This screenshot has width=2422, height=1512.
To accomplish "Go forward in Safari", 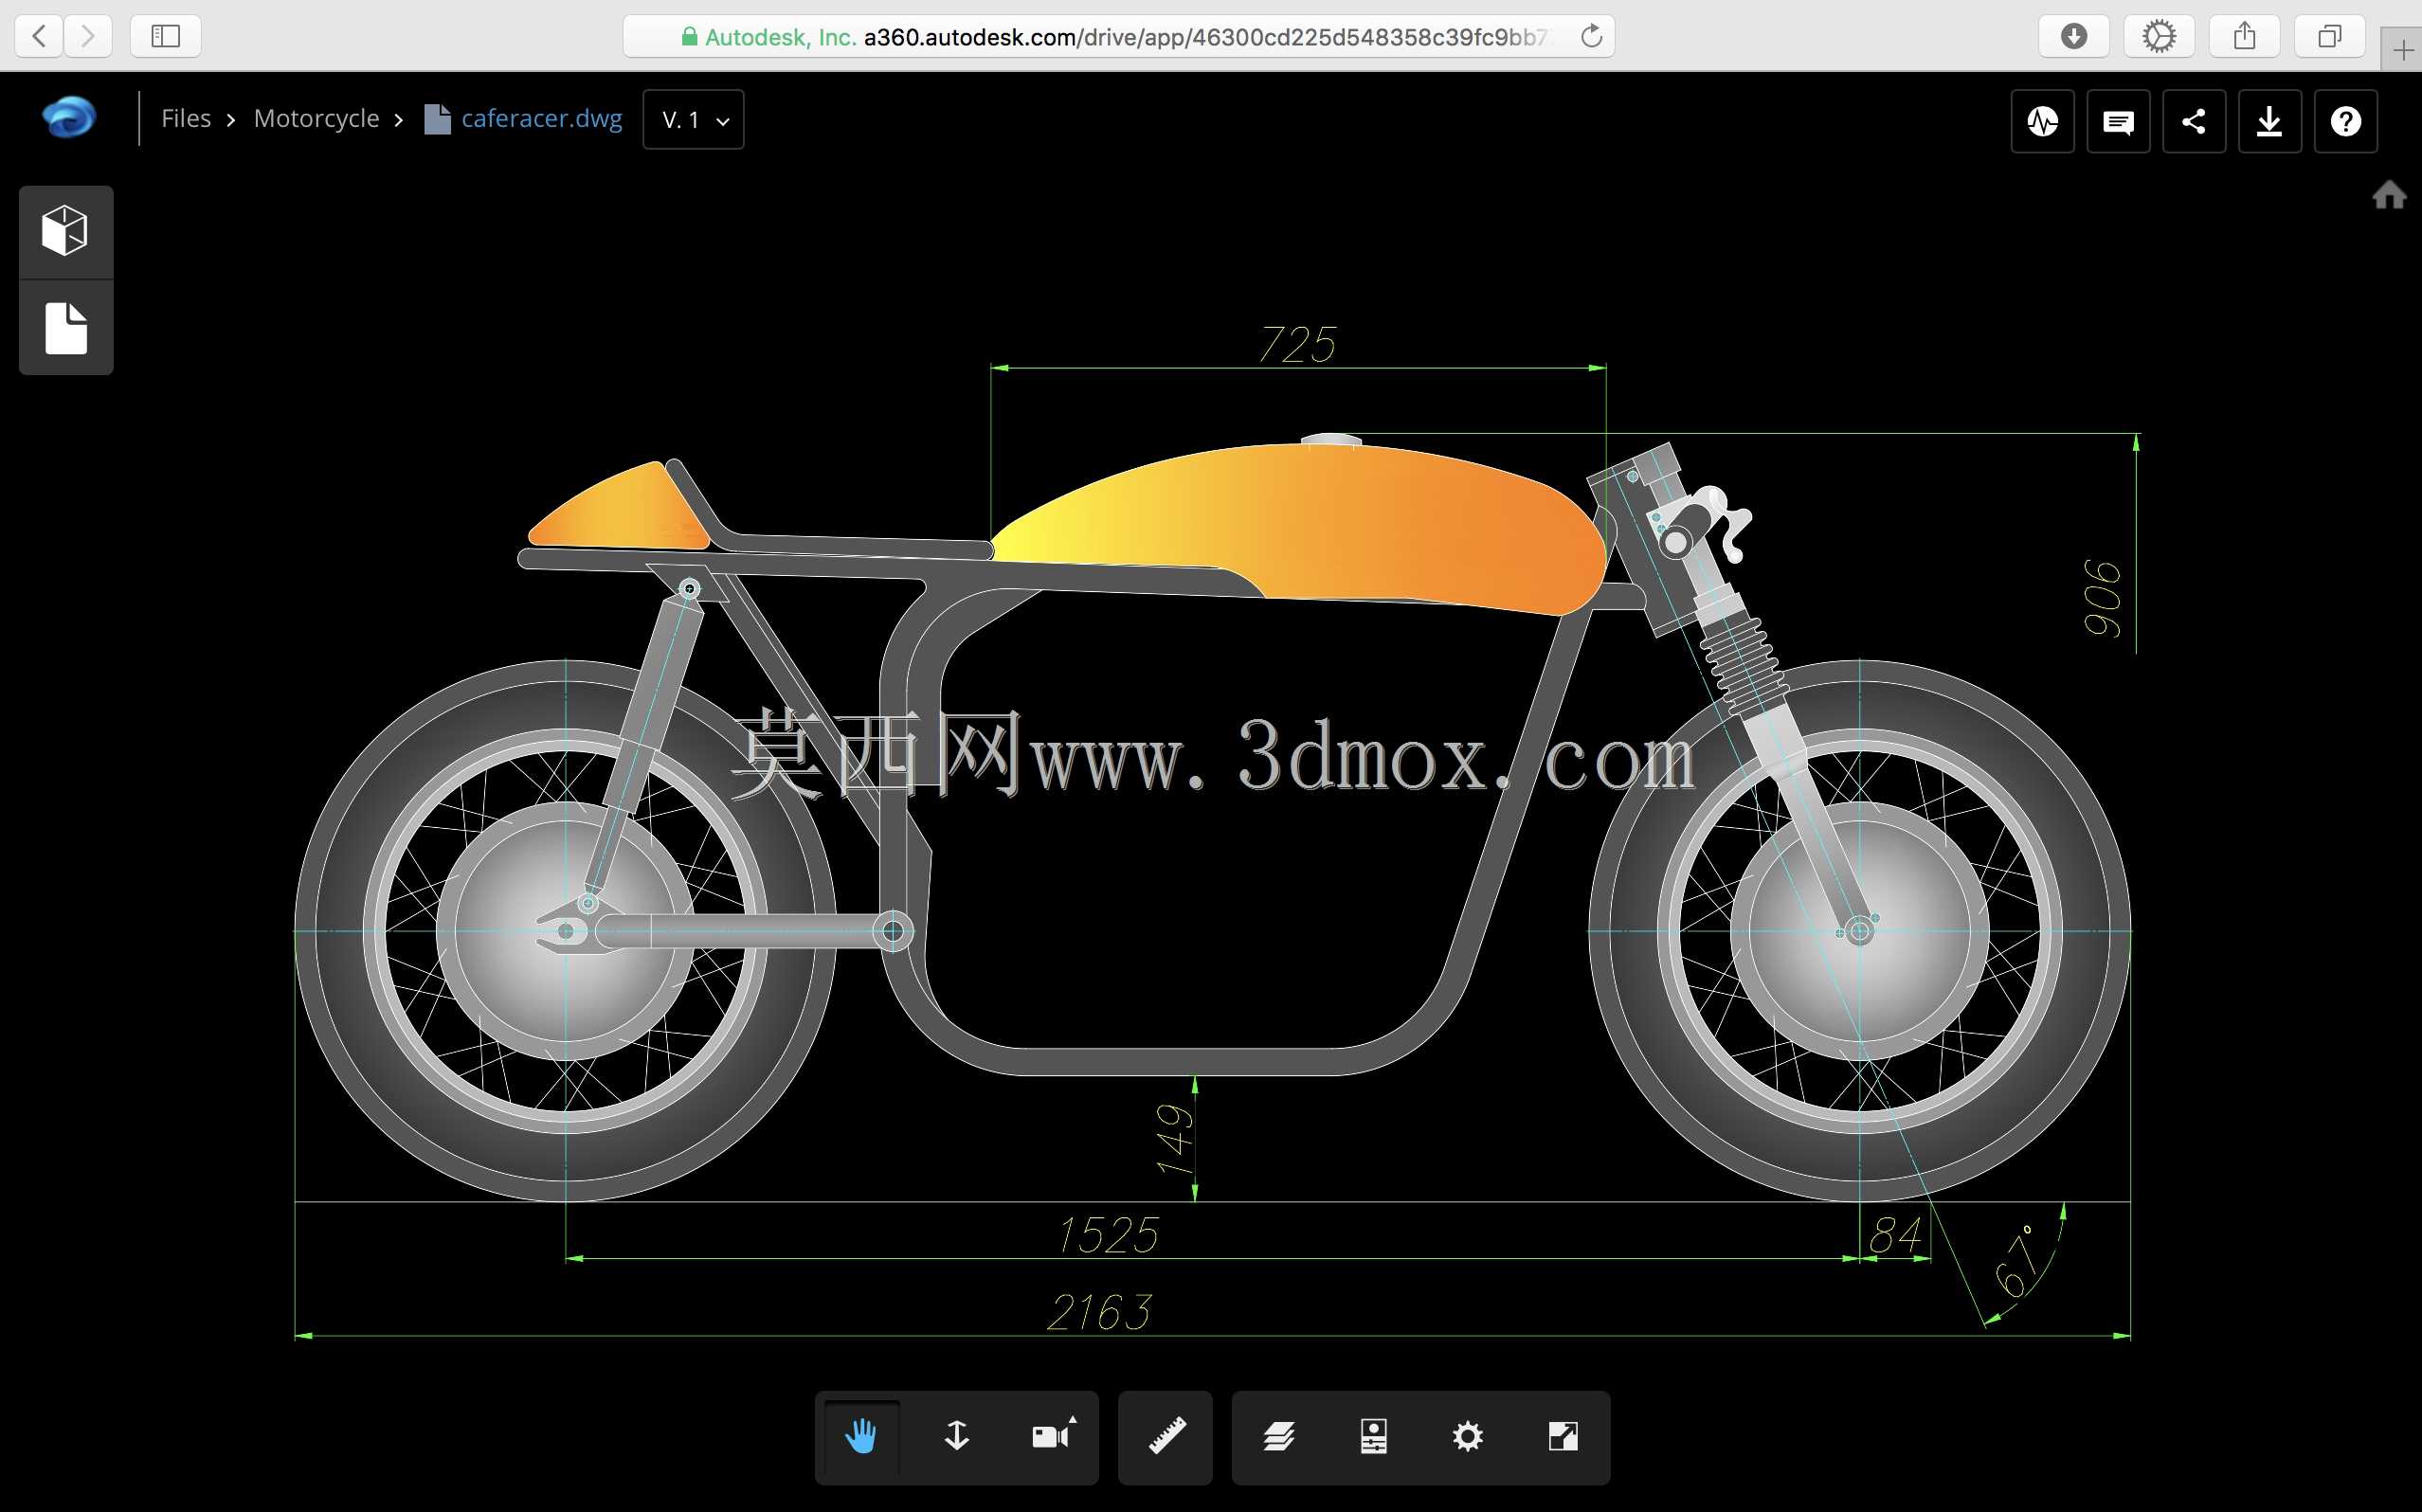I will (88, 36).
